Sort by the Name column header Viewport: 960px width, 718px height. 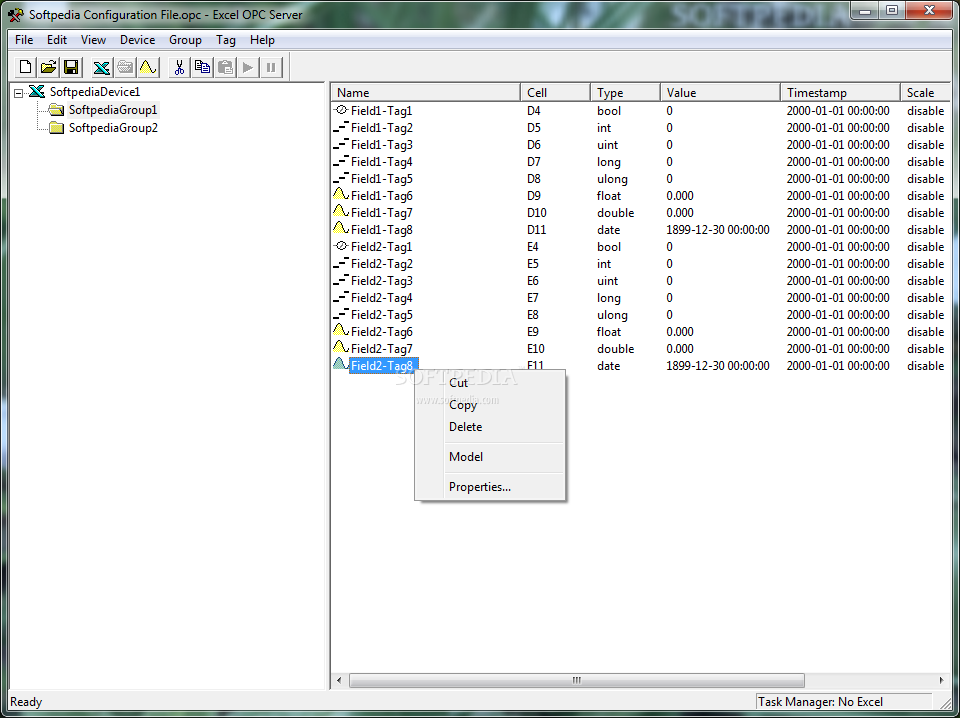[426, 92]
